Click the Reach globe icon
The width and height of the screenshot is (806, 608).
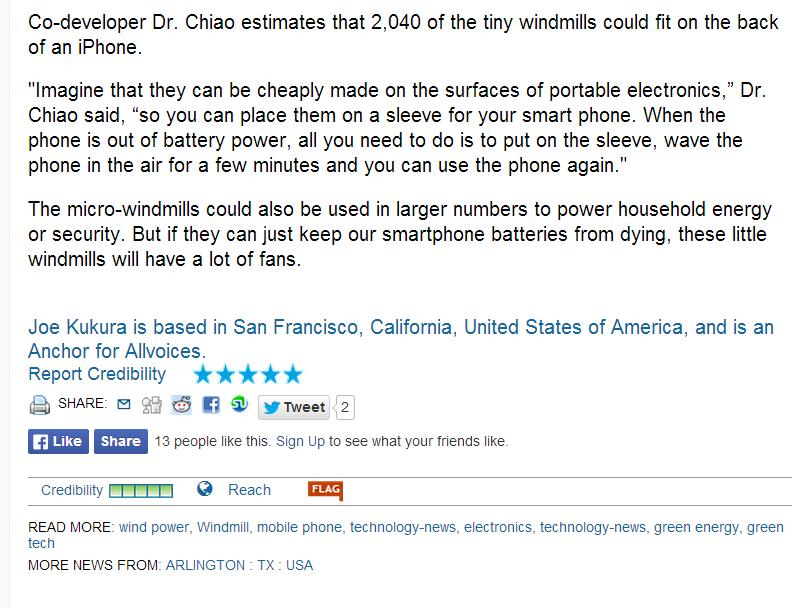205,489
